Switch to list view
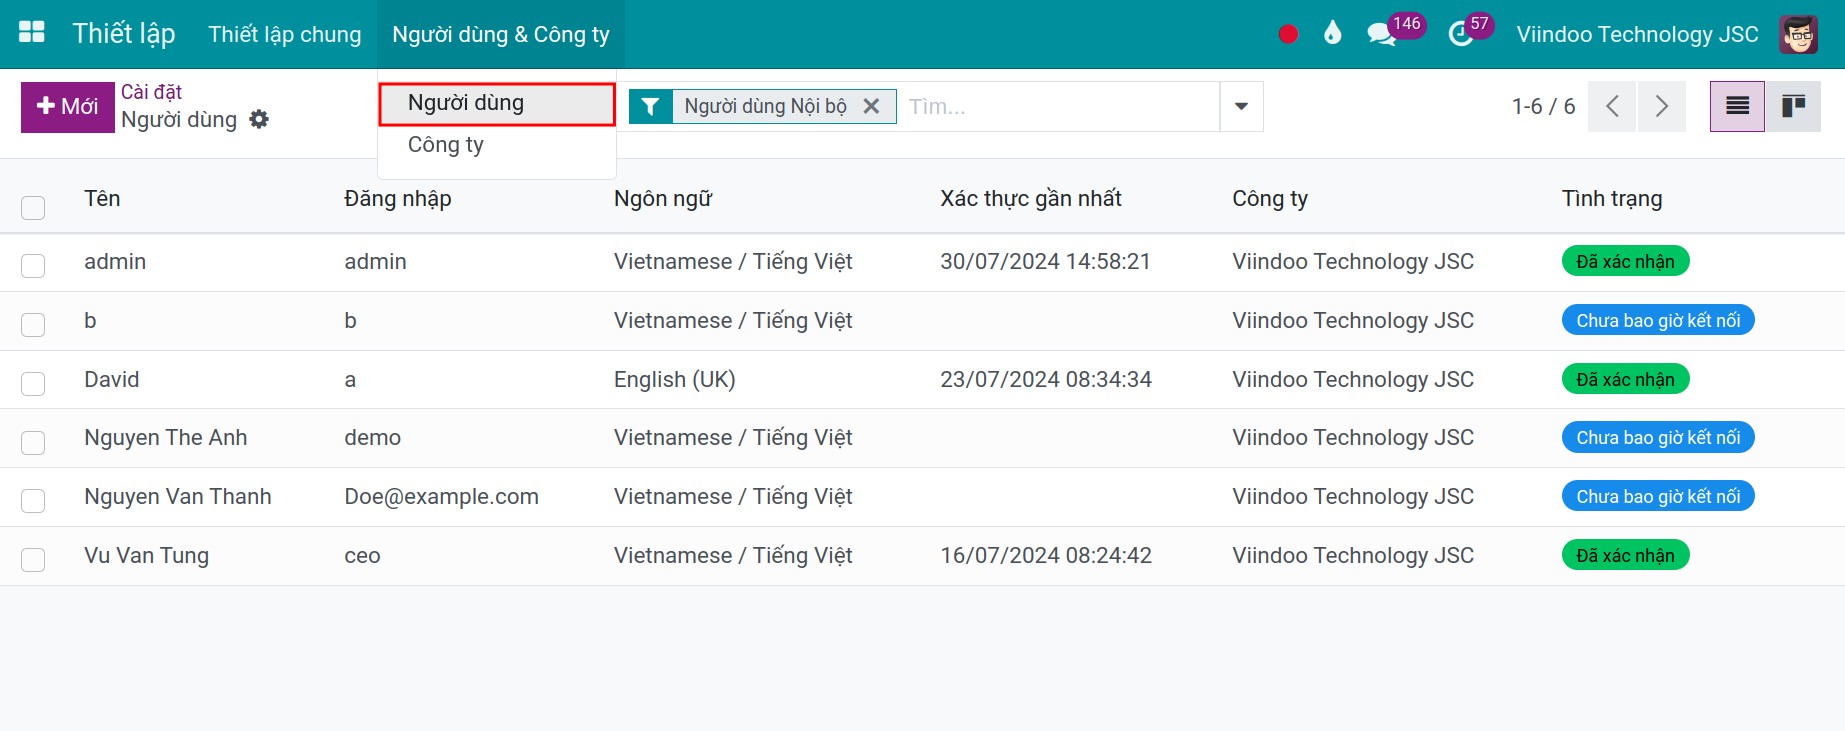The width and height of the screenshot is (1845, 731). [x=1737, y=106]
